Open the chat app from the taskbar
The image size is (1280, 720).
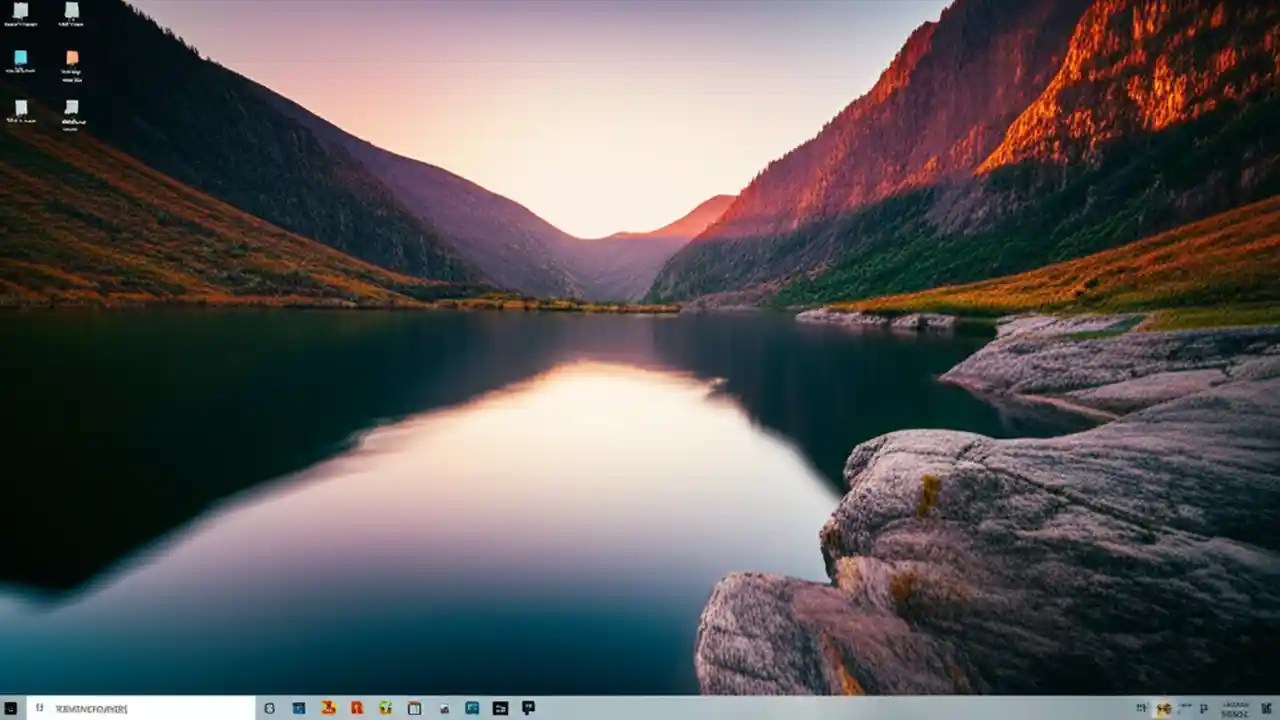coord(527,708)
